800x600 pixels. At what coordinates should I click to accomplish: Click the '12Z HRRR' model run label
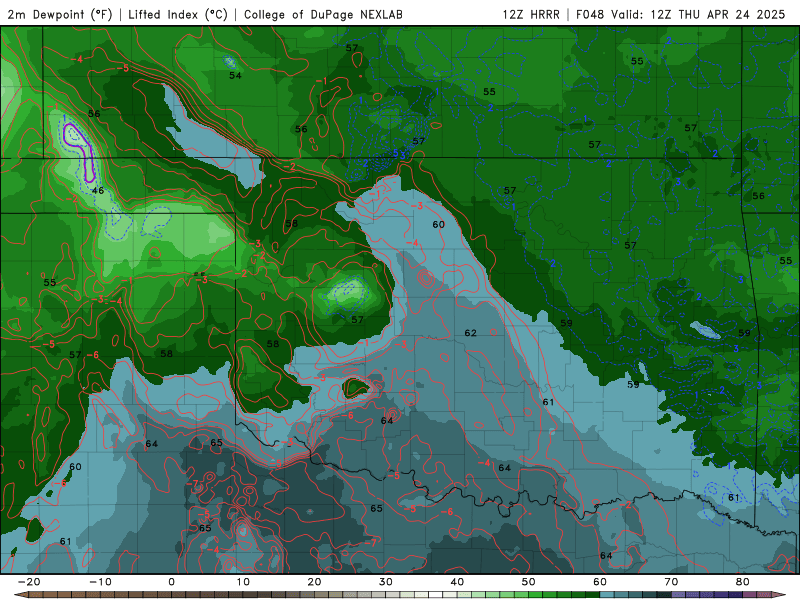pyautogui.click(x=531, y=15)
